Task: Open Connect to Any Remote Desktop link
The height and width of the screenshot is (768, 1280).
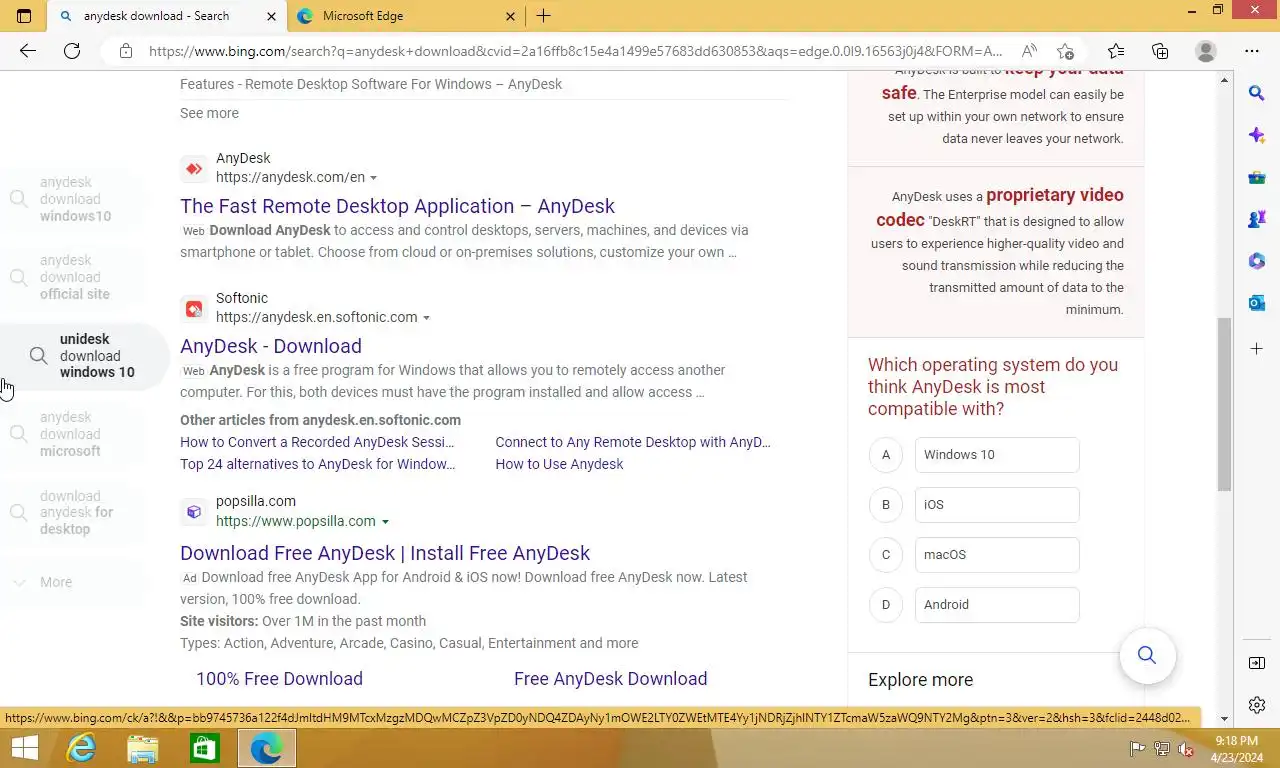Action: [x=633, y=442]
